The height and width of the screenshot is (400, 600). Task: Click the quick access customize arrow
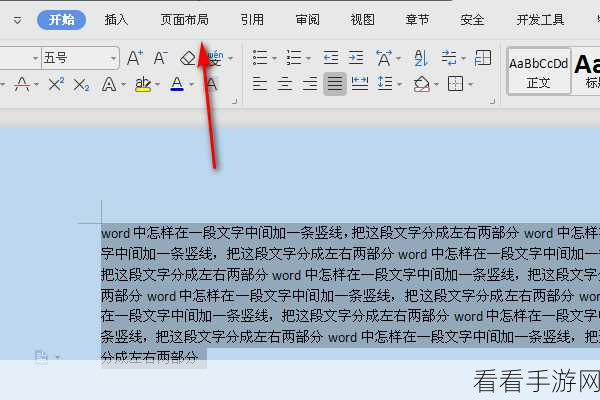[17, 20]
